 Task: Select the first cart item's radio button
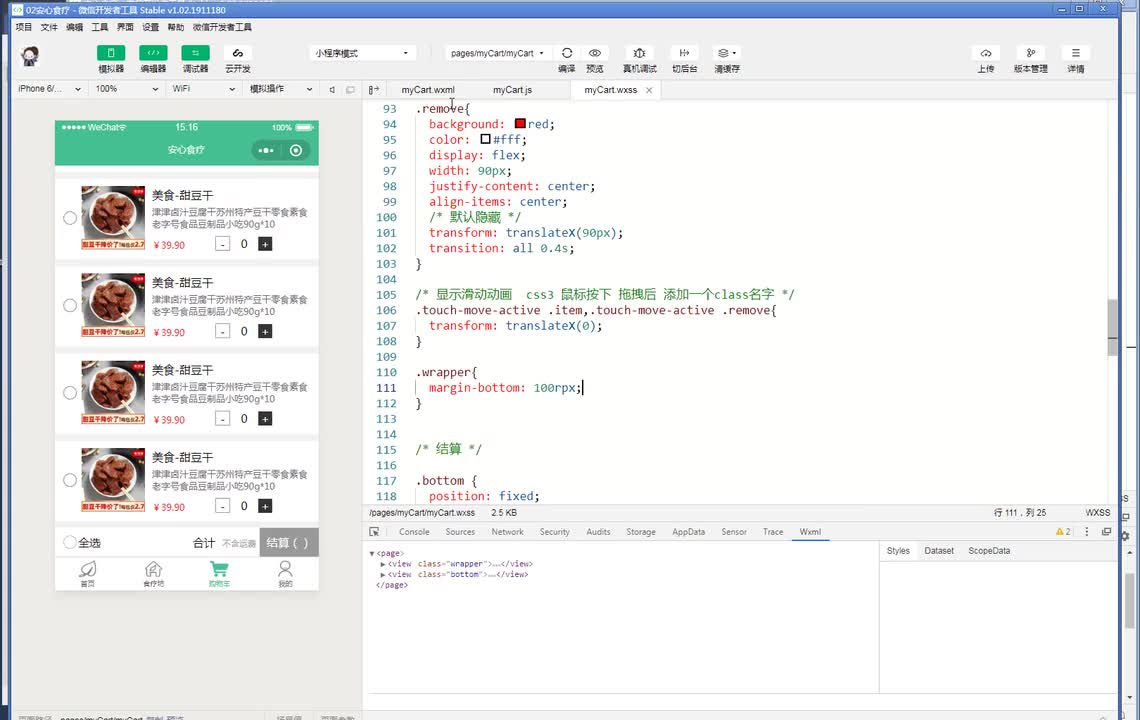pyautogui.click(x=70, y=218)
